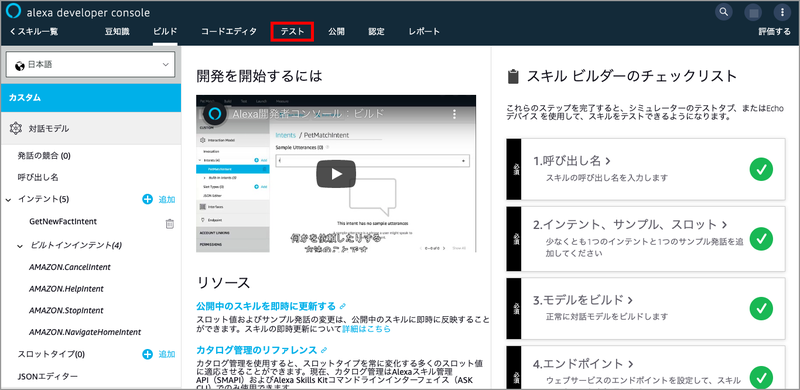Click the リソース heading
This screenshot has width=800, height=390.
pyautogui.click(x=223, y=283)
